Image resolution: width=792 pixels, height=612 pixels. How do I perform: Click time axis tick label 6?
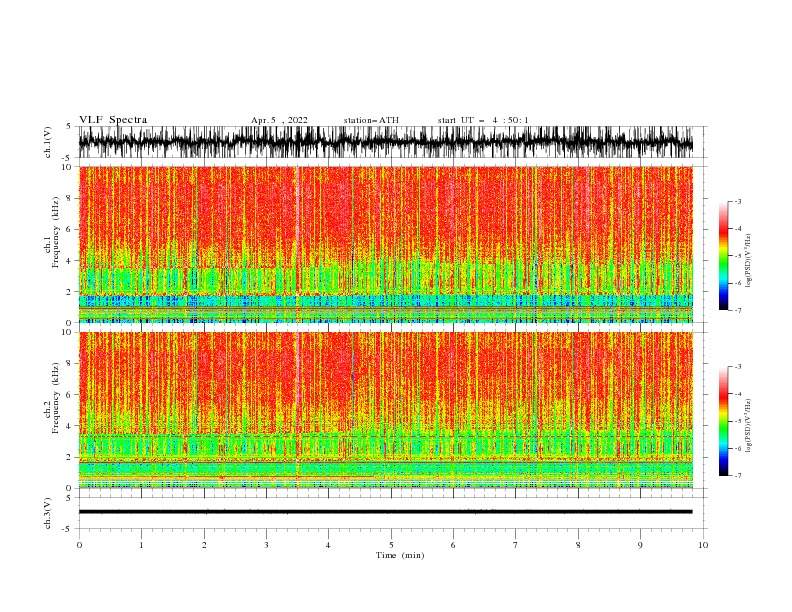(x=453, y=545)
